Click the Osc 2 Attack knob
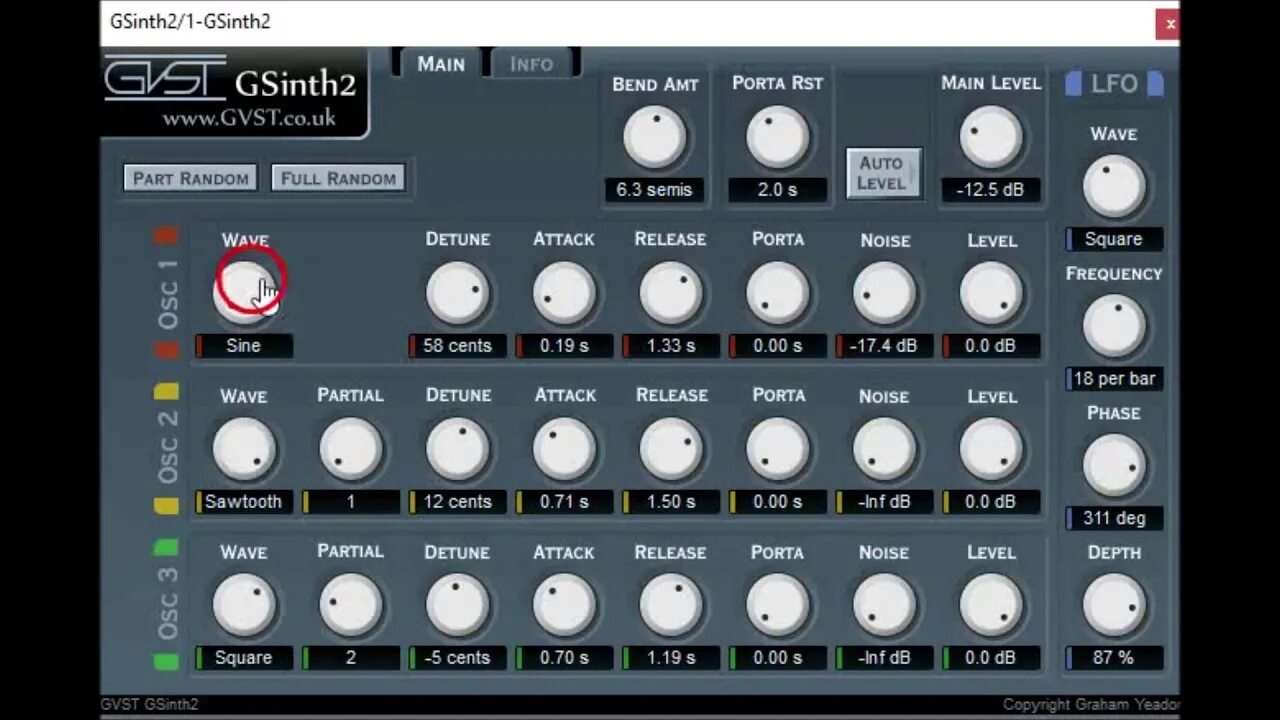 click(565, 449)
